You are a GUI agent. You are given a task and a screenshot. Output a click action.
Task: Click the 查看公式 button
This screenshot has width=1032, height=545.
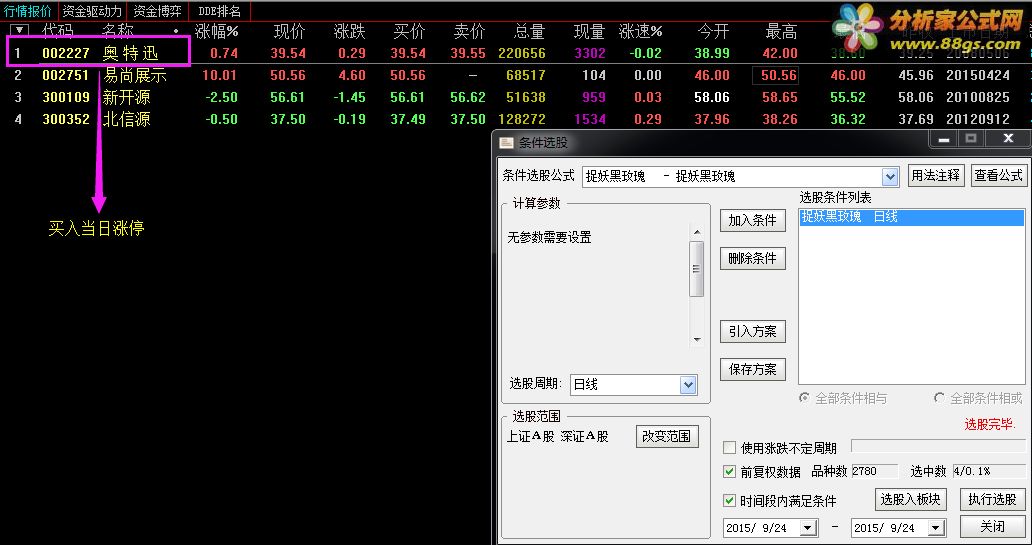click(x=998, y=176)
